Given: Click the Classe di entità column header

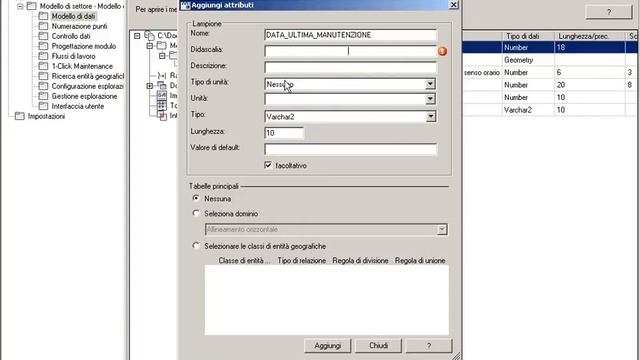Looking at the screenshot, I should point(244,260).
